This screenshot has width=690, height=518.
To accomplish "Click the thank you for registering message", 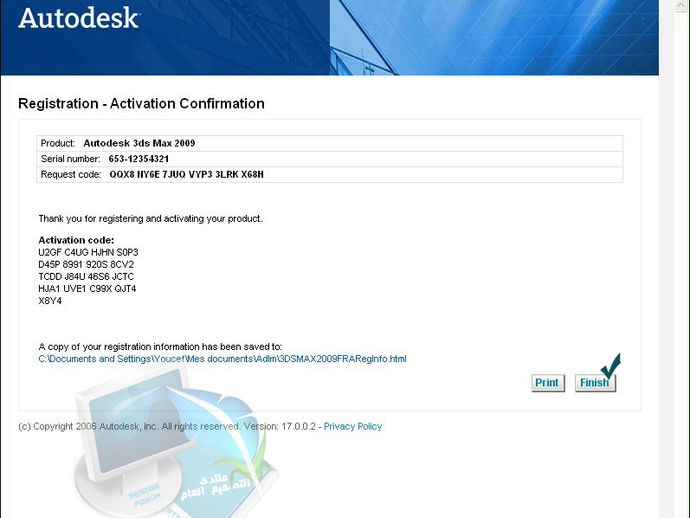I will 150,219.
